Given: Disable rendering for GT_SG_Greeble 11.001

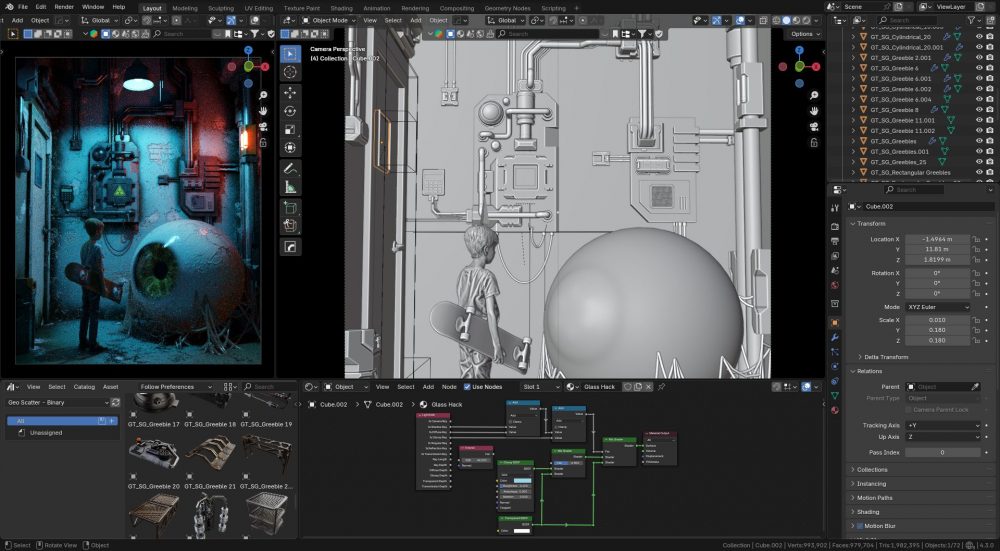Looking at the screenshot, I should pos(990,120).
